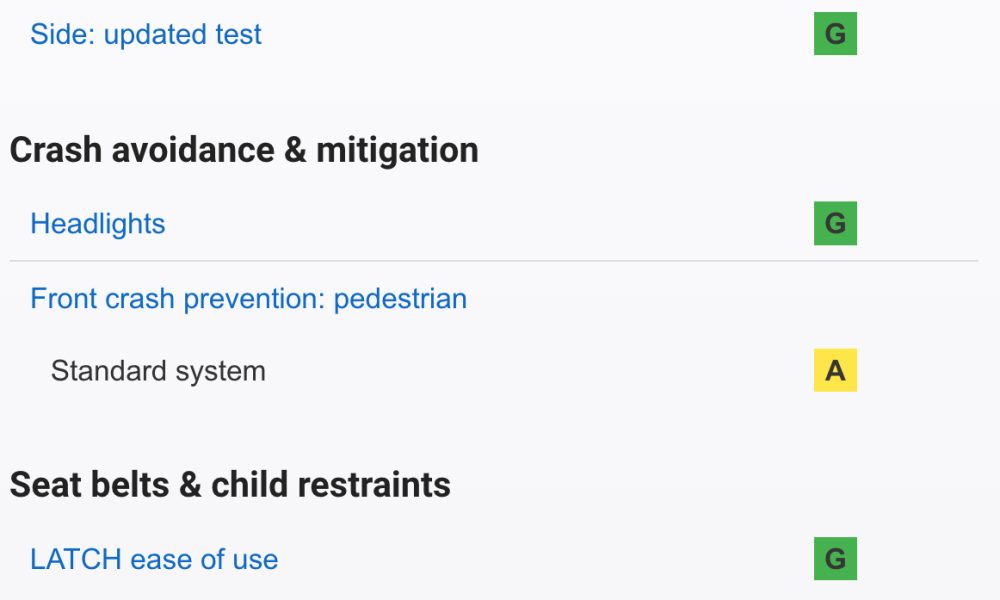Click the green G badge for Side test

pos(835,33)
